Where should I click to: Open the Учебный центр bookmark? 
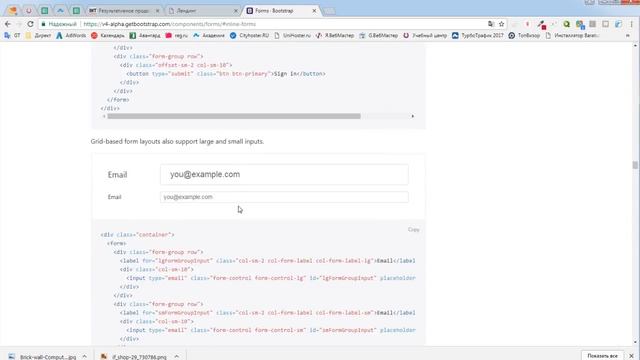425,36
